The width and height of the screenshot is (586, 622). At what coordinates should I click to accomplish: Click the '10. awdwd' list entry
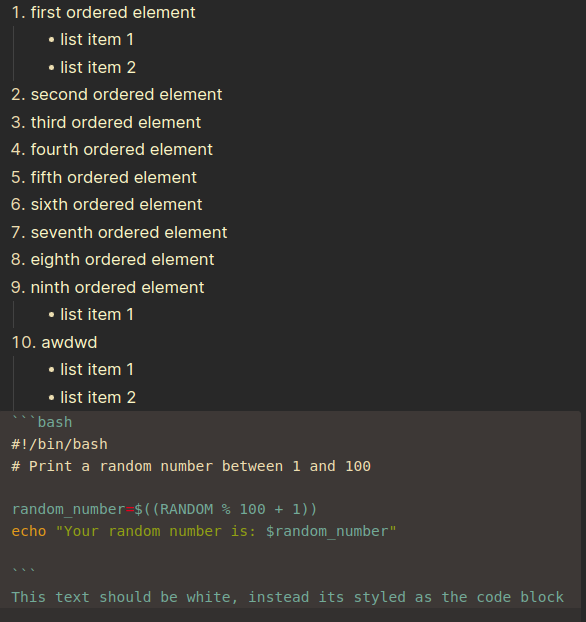pyautogui.click(x=54, y=342)
